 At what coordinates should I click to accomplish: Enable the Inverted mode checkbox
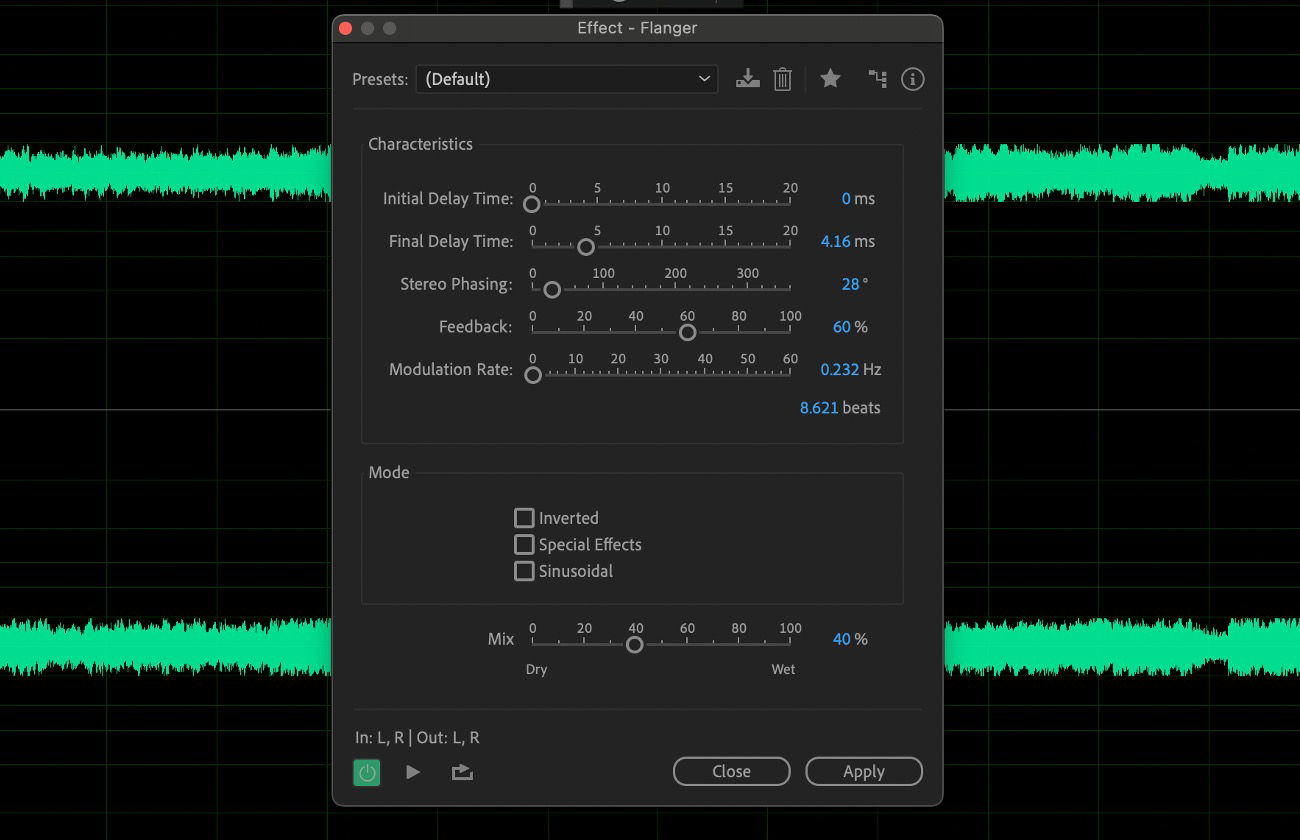point(524,518)
